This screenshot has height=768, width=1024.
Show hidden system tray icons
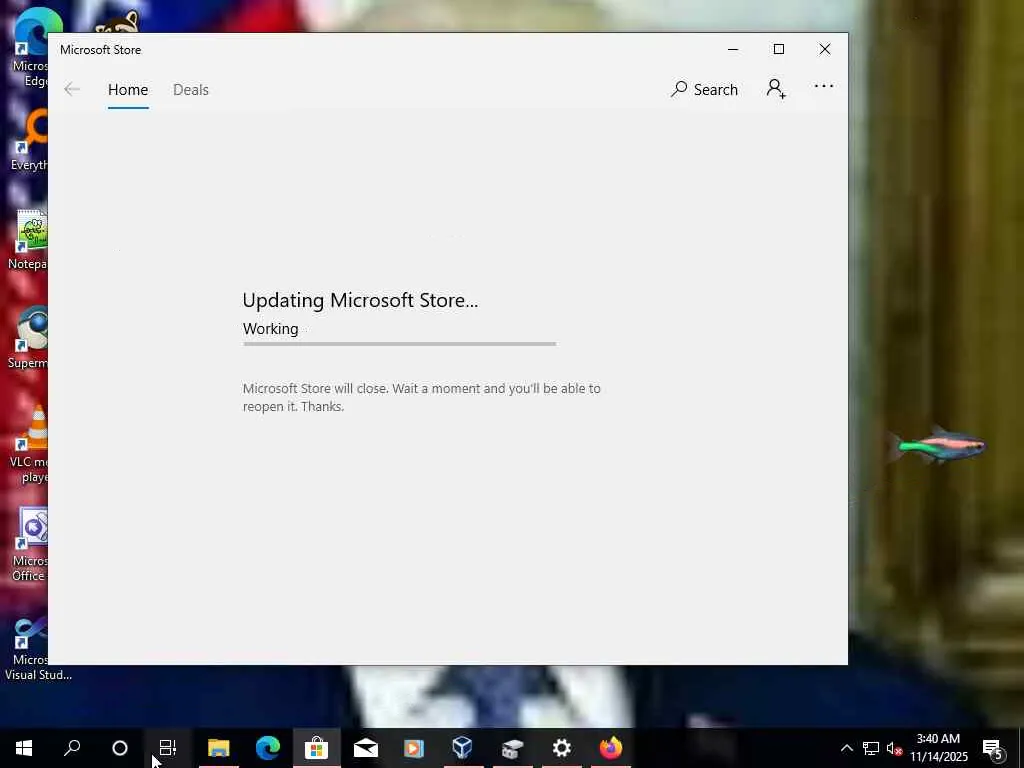point(846,748)
